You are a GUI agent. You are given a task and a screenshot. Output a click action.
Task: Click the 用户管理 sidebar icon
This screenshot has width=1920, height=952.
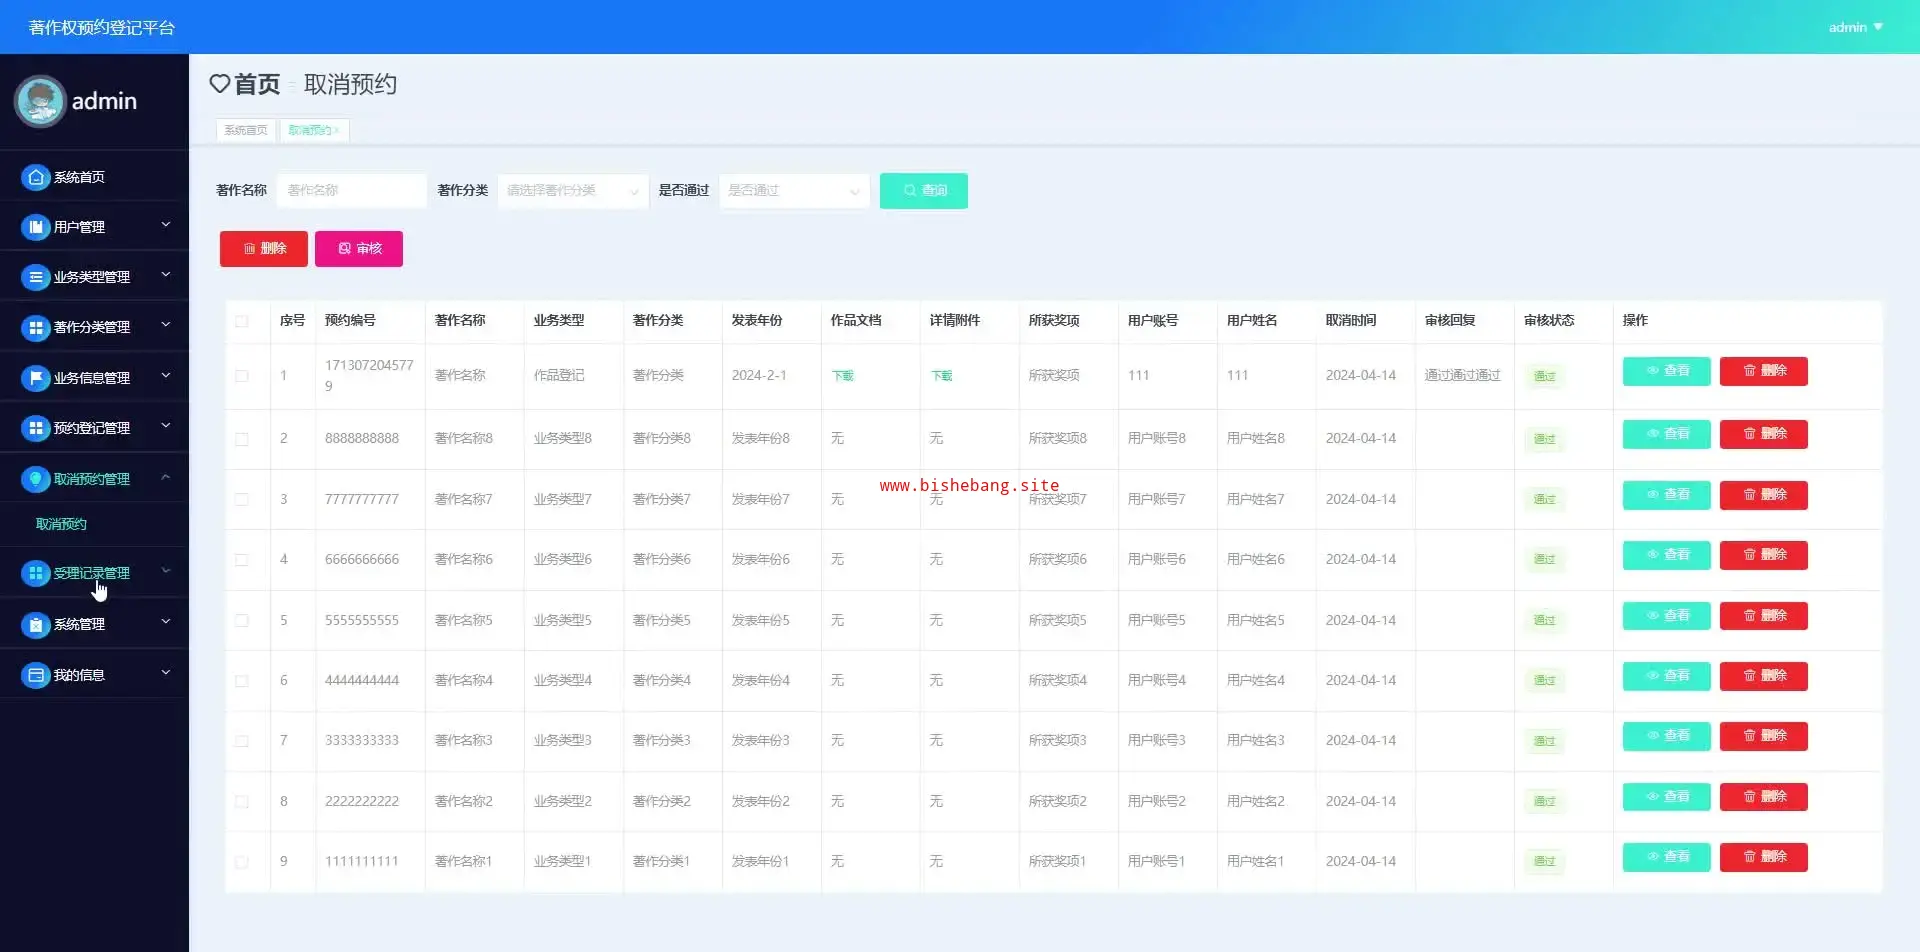[36, 227]
